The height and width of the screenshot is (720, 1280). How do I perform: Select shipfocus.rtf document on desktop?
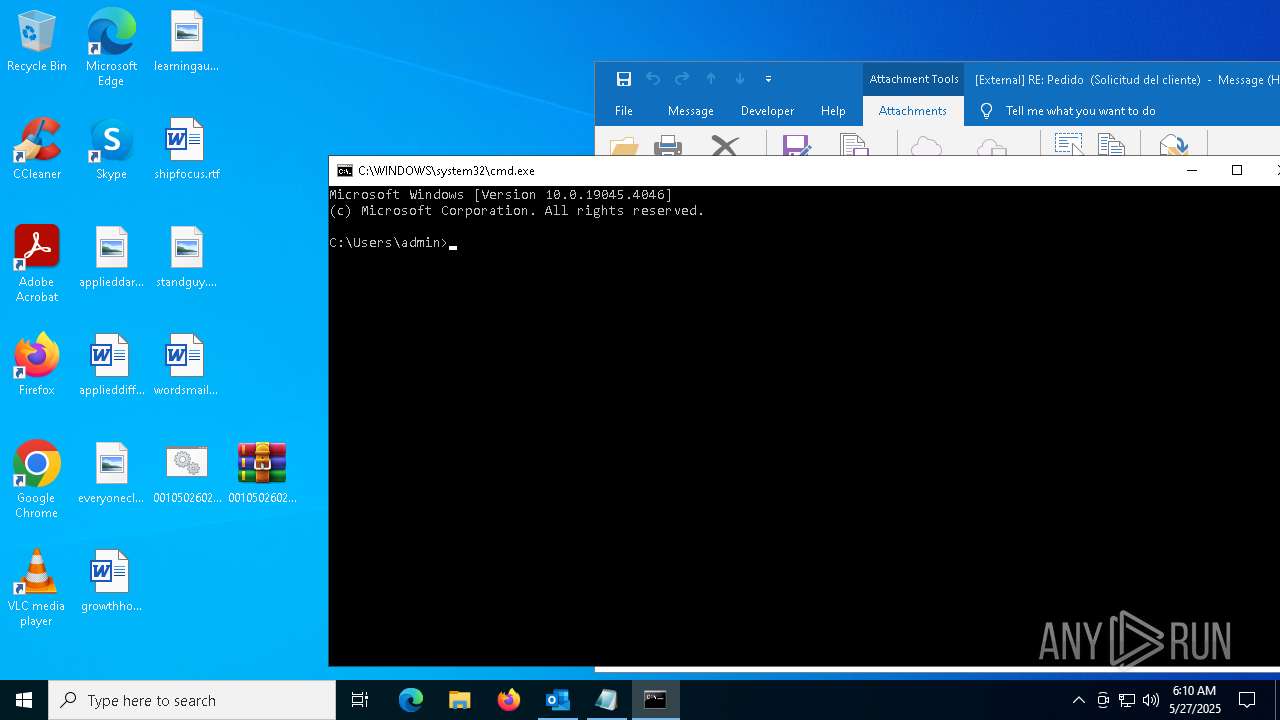click(186, 150)
